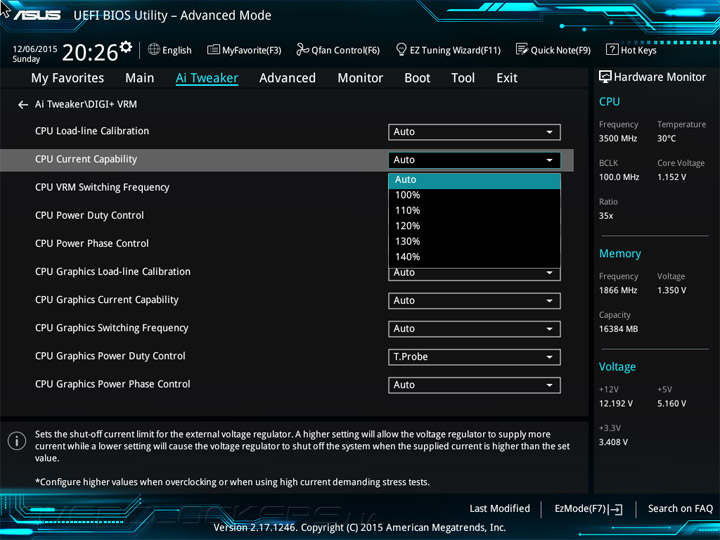Click the Hot Keys question mark icon
The height and width of the screenshot is (540, 720).
pos(612,49)
